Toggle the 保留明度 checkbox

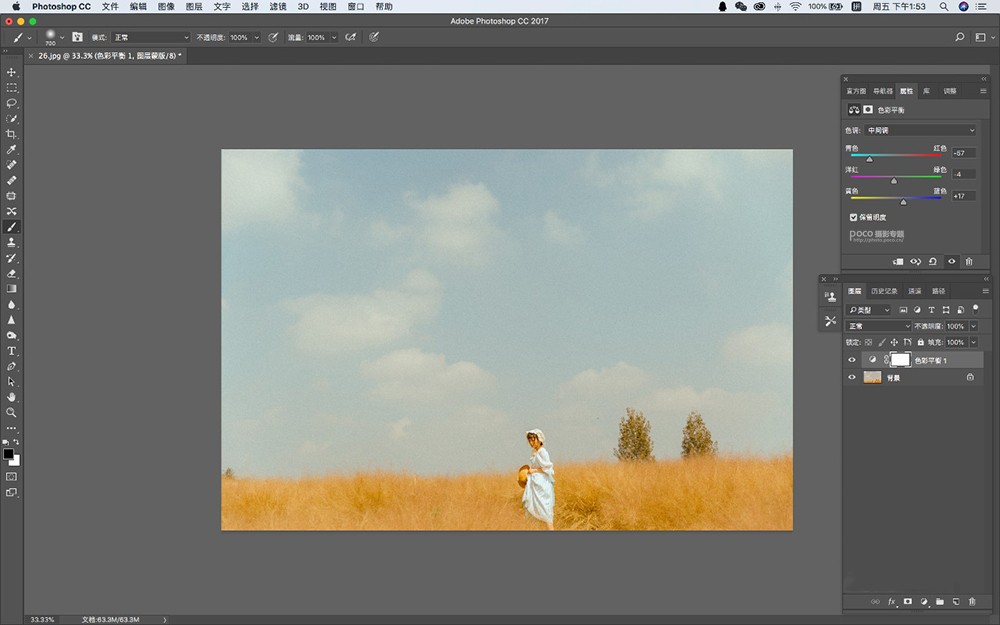pyautogui.click(x=853, y=216)
